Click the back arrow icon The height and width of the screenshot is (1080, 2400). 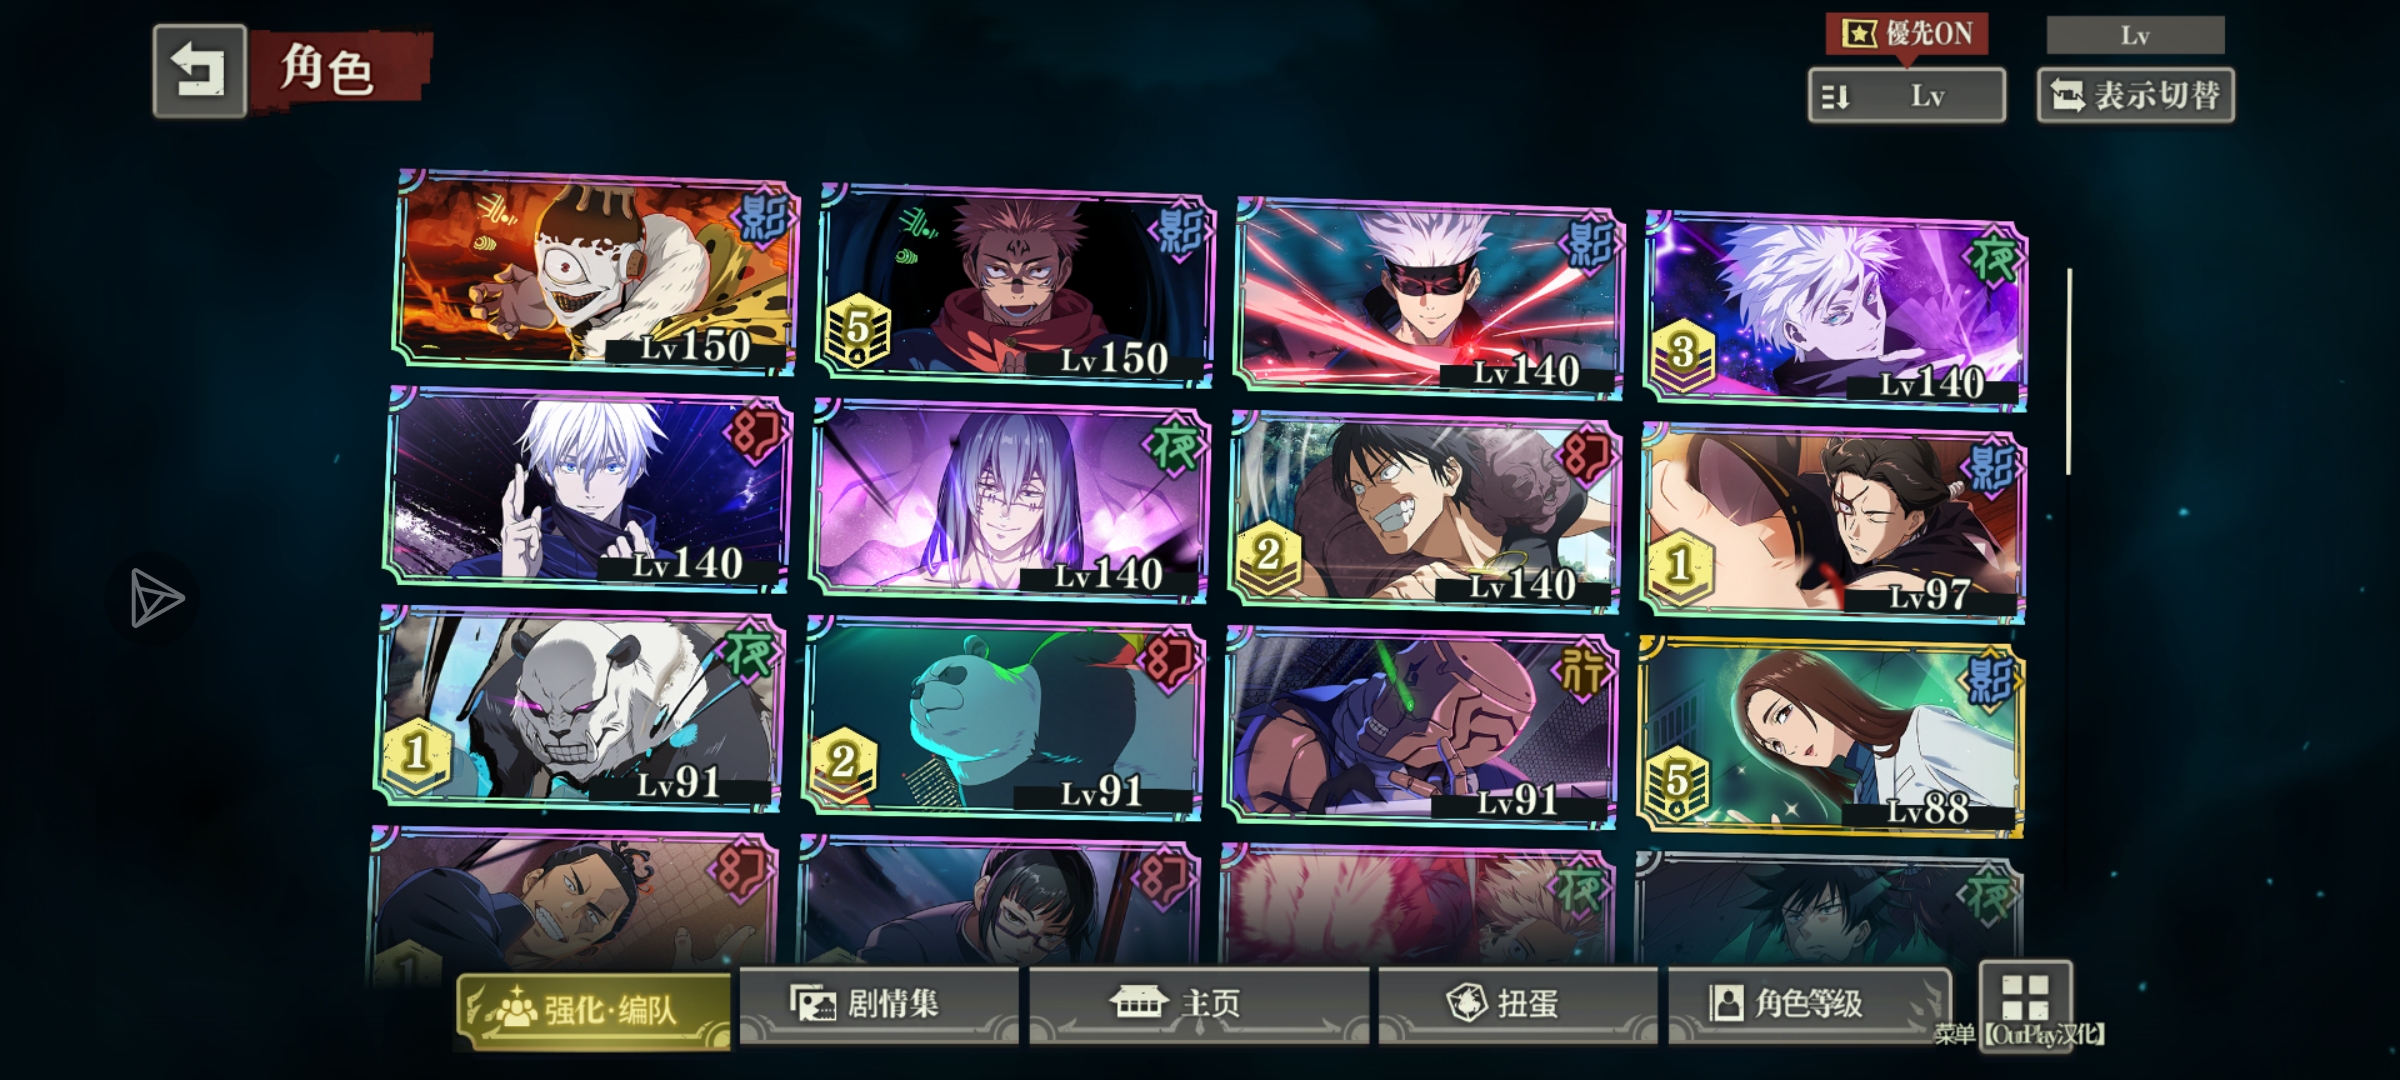coord(199,71)
